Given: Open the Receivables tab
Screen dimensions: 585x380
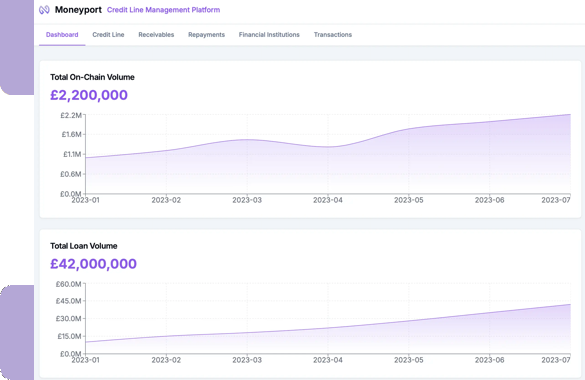Looking at the screenshot, I should pos(156,35).
